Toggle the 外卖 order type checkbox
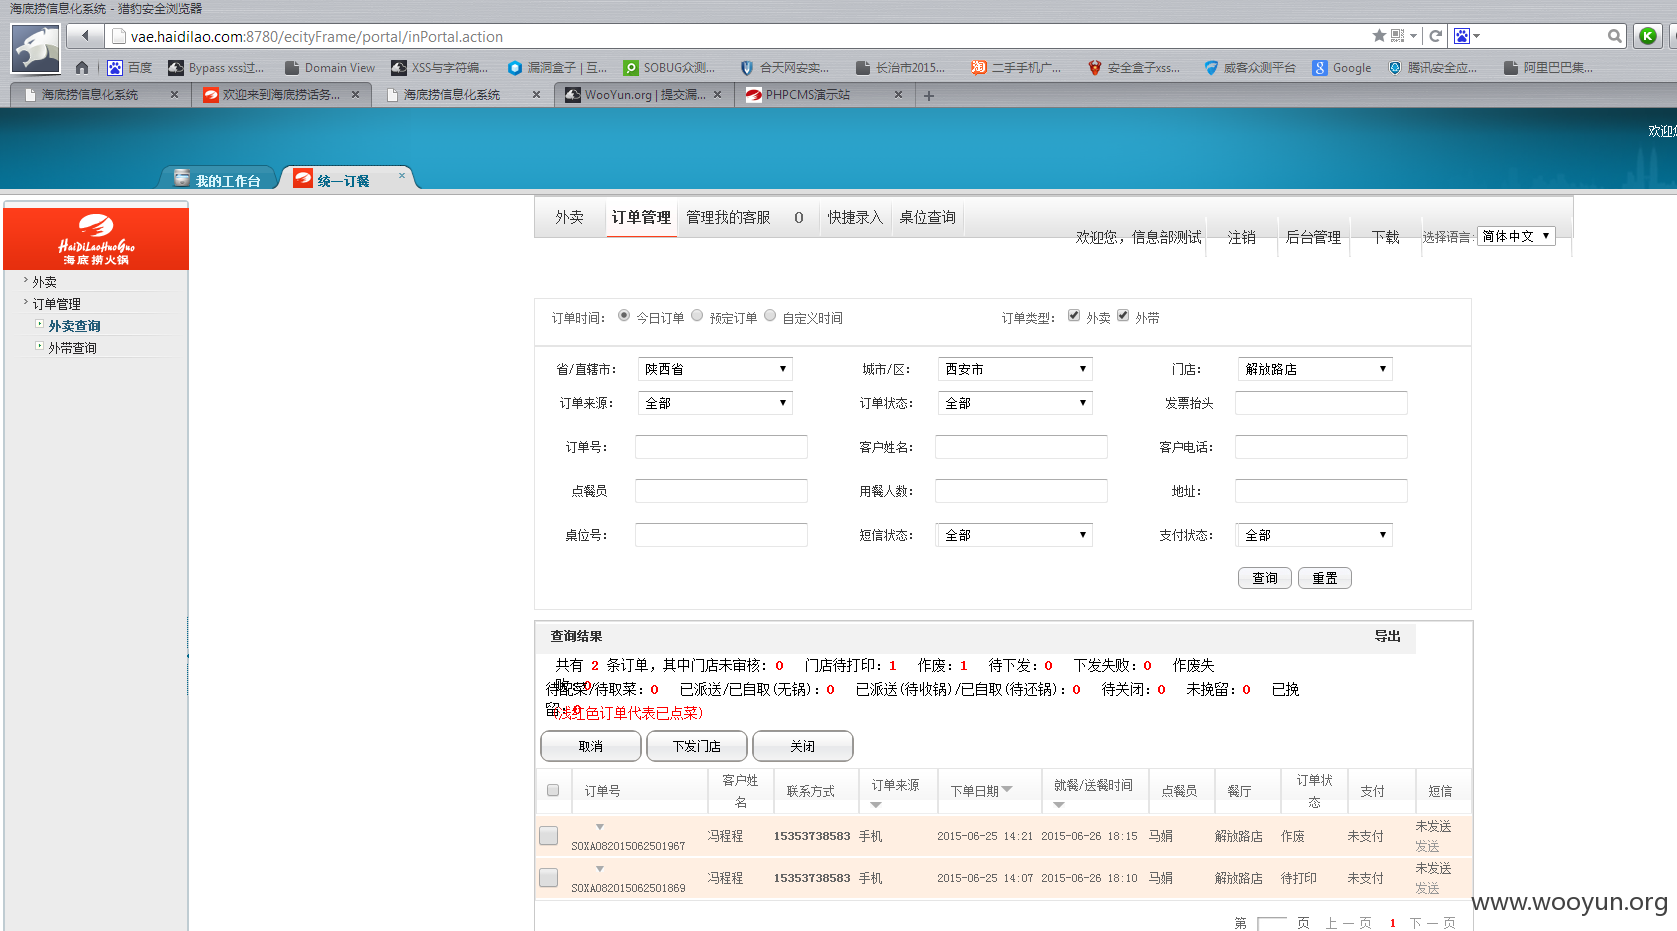The width and height of the screenshot is (1677, 931). [x=1074, y=316]
